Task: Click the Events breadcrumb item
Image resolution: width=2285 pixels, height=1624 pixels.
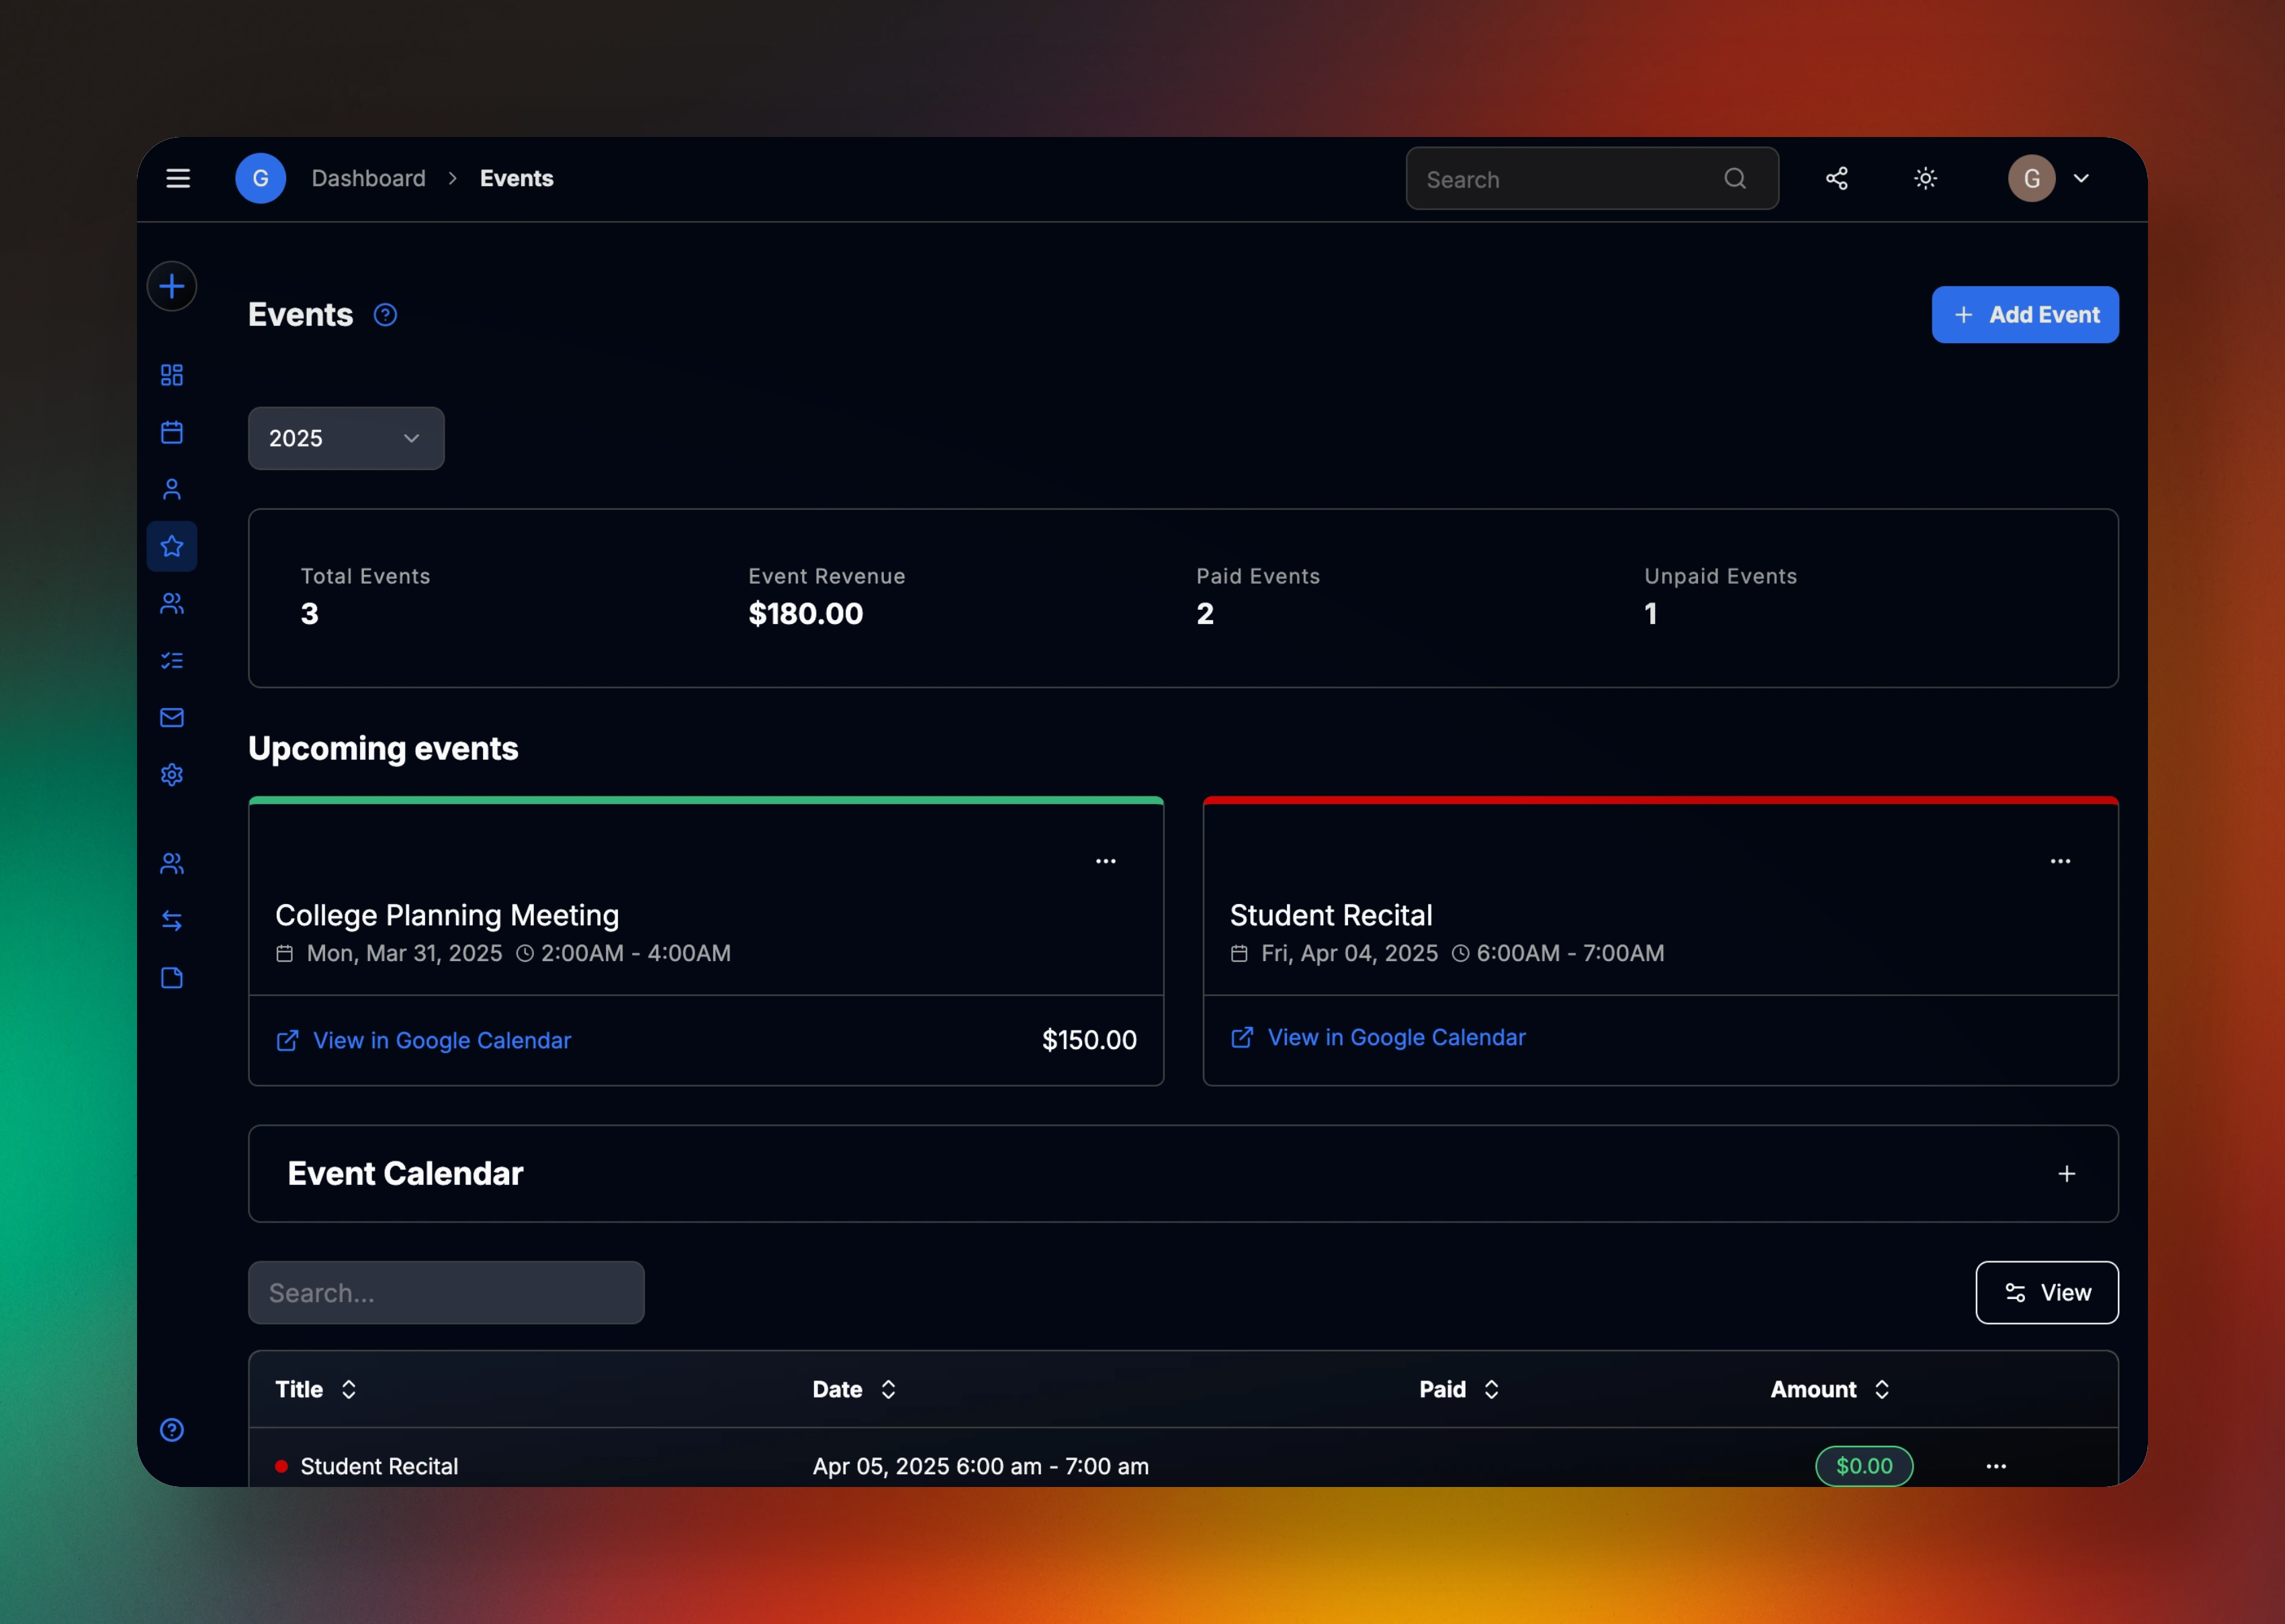Action: coord(516,178)
